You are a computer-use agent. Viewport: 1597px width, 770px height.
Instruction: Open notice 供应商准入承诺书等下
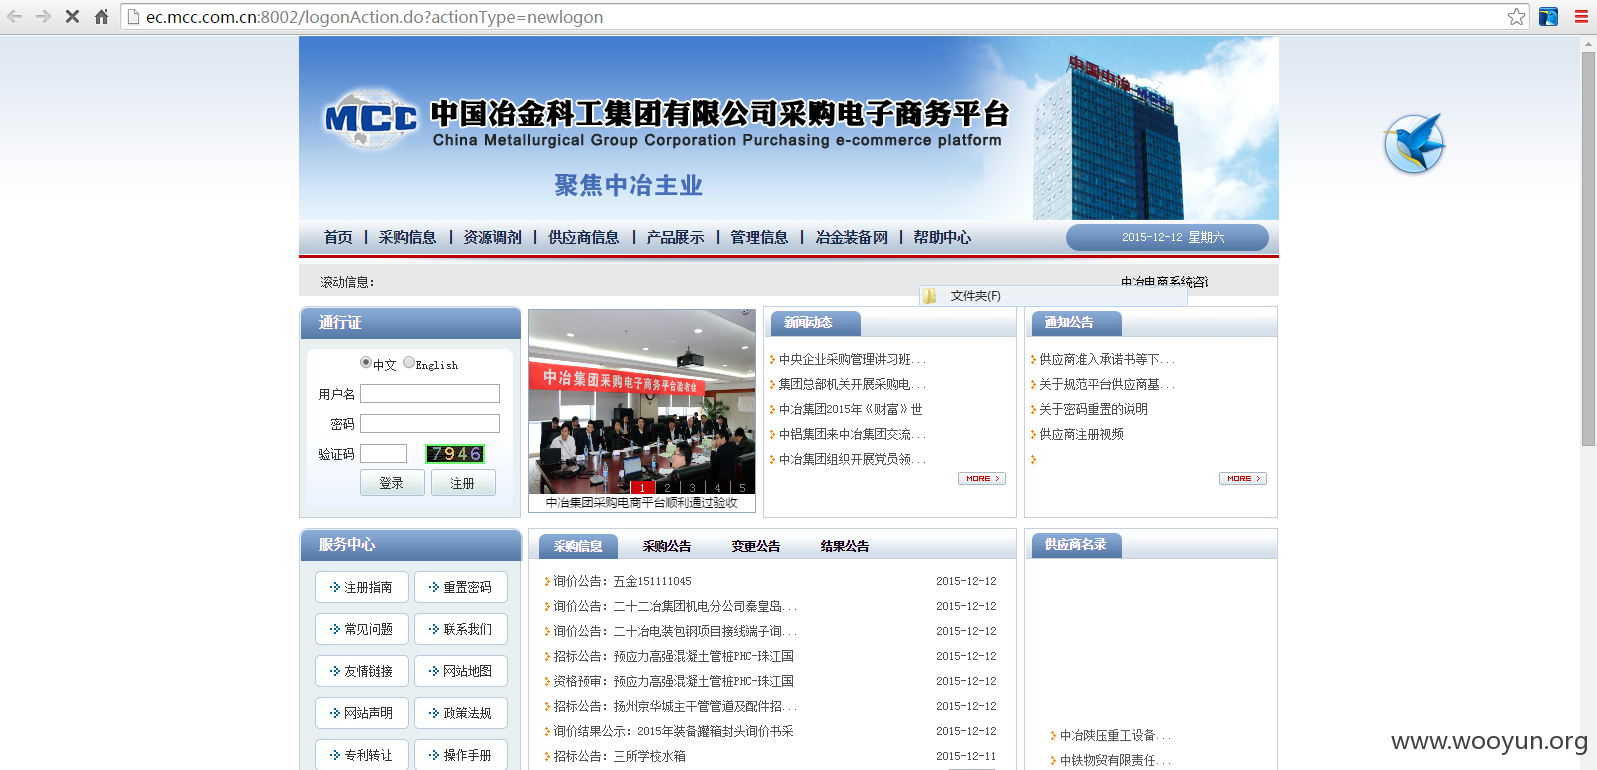[x=1107, y=359]
